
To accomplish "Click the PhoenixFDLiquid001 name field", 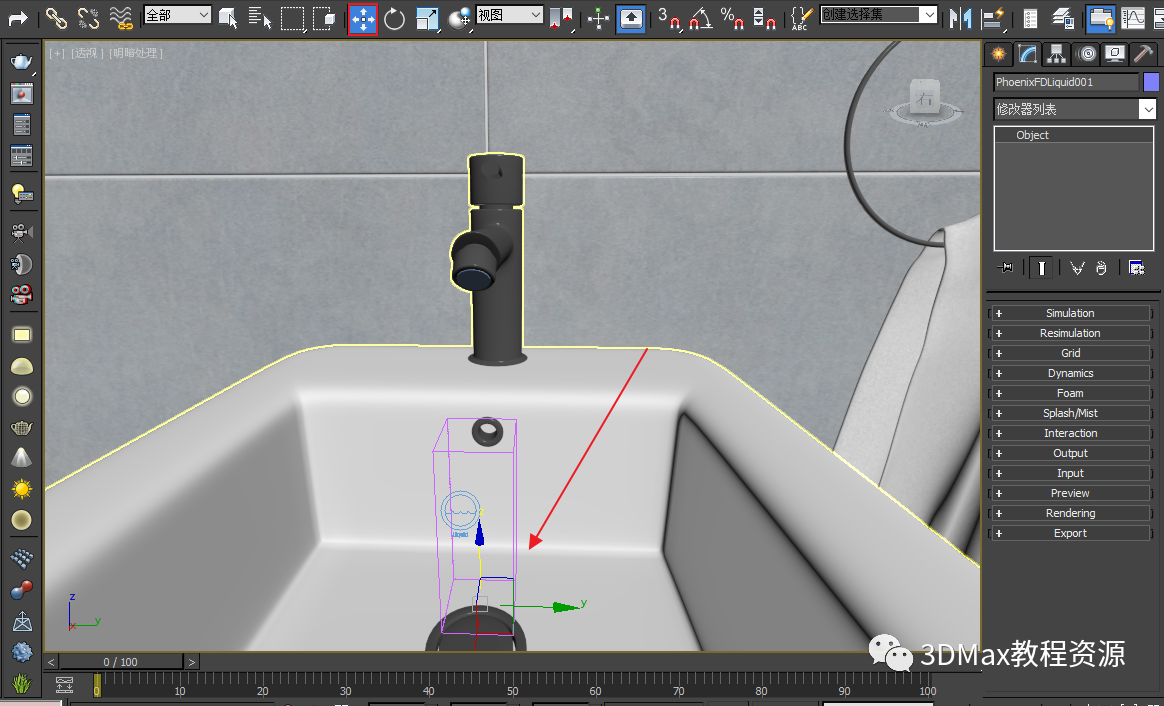I will (1065, 82).
